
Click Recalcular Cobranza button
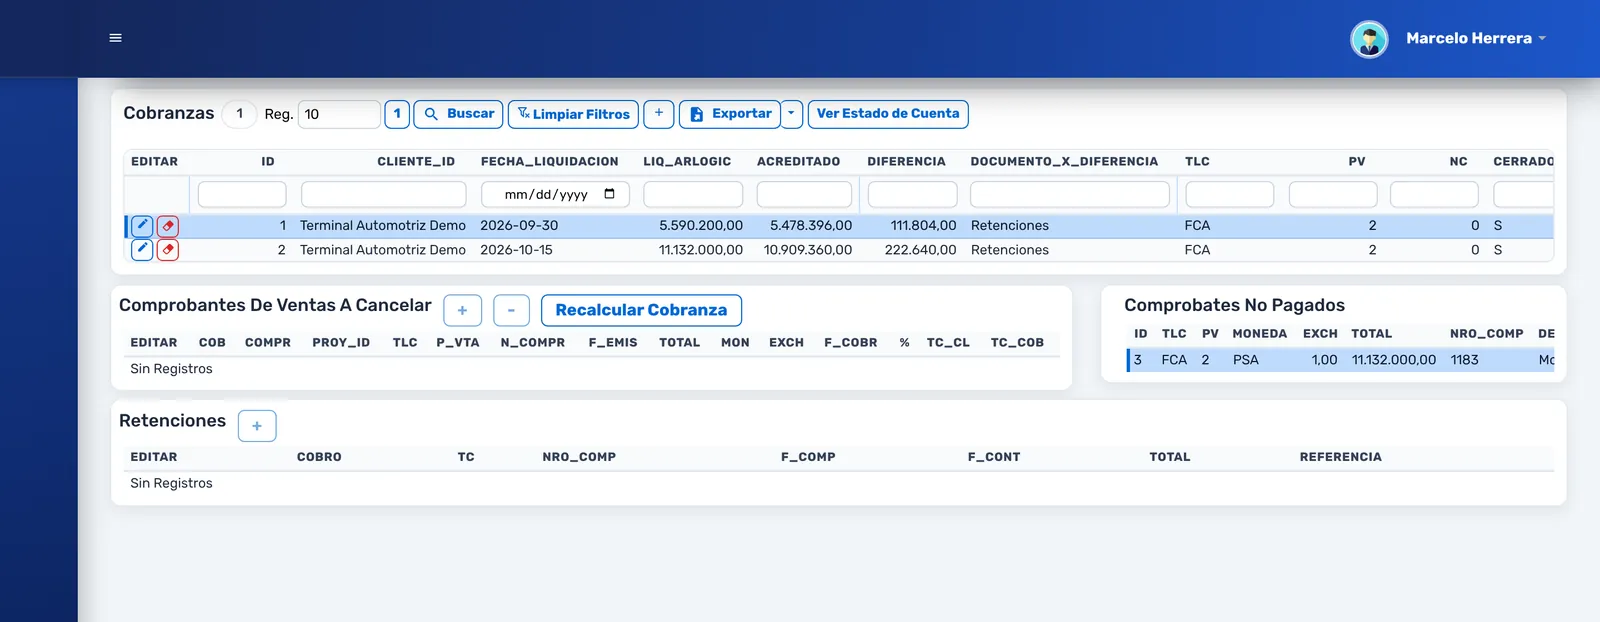pos(641,310)
